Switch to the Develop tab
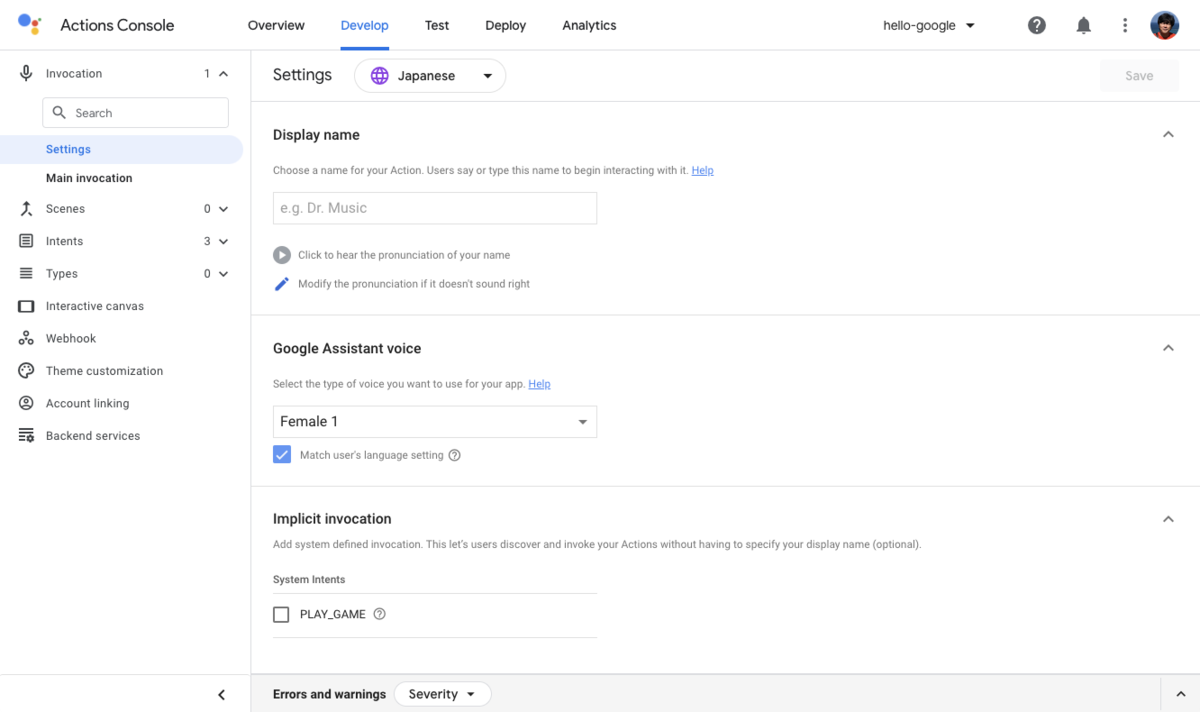 pos(364,25)
